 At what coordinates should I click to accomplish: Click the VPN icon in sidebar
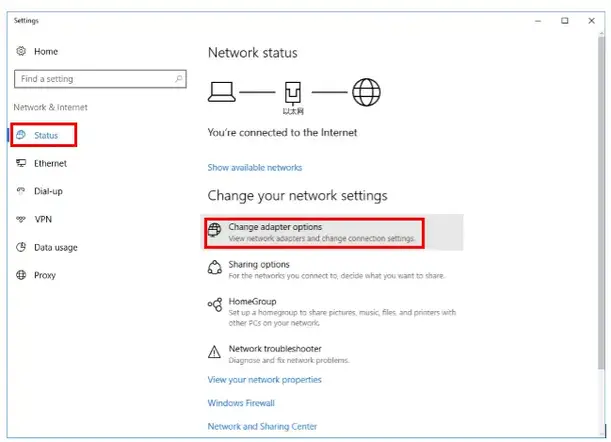[x=21, y=219]
